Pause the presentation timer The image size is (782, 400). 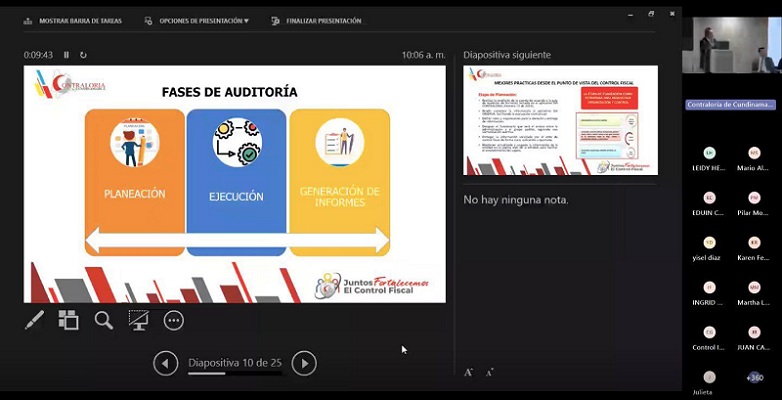(x=66, y=55)
